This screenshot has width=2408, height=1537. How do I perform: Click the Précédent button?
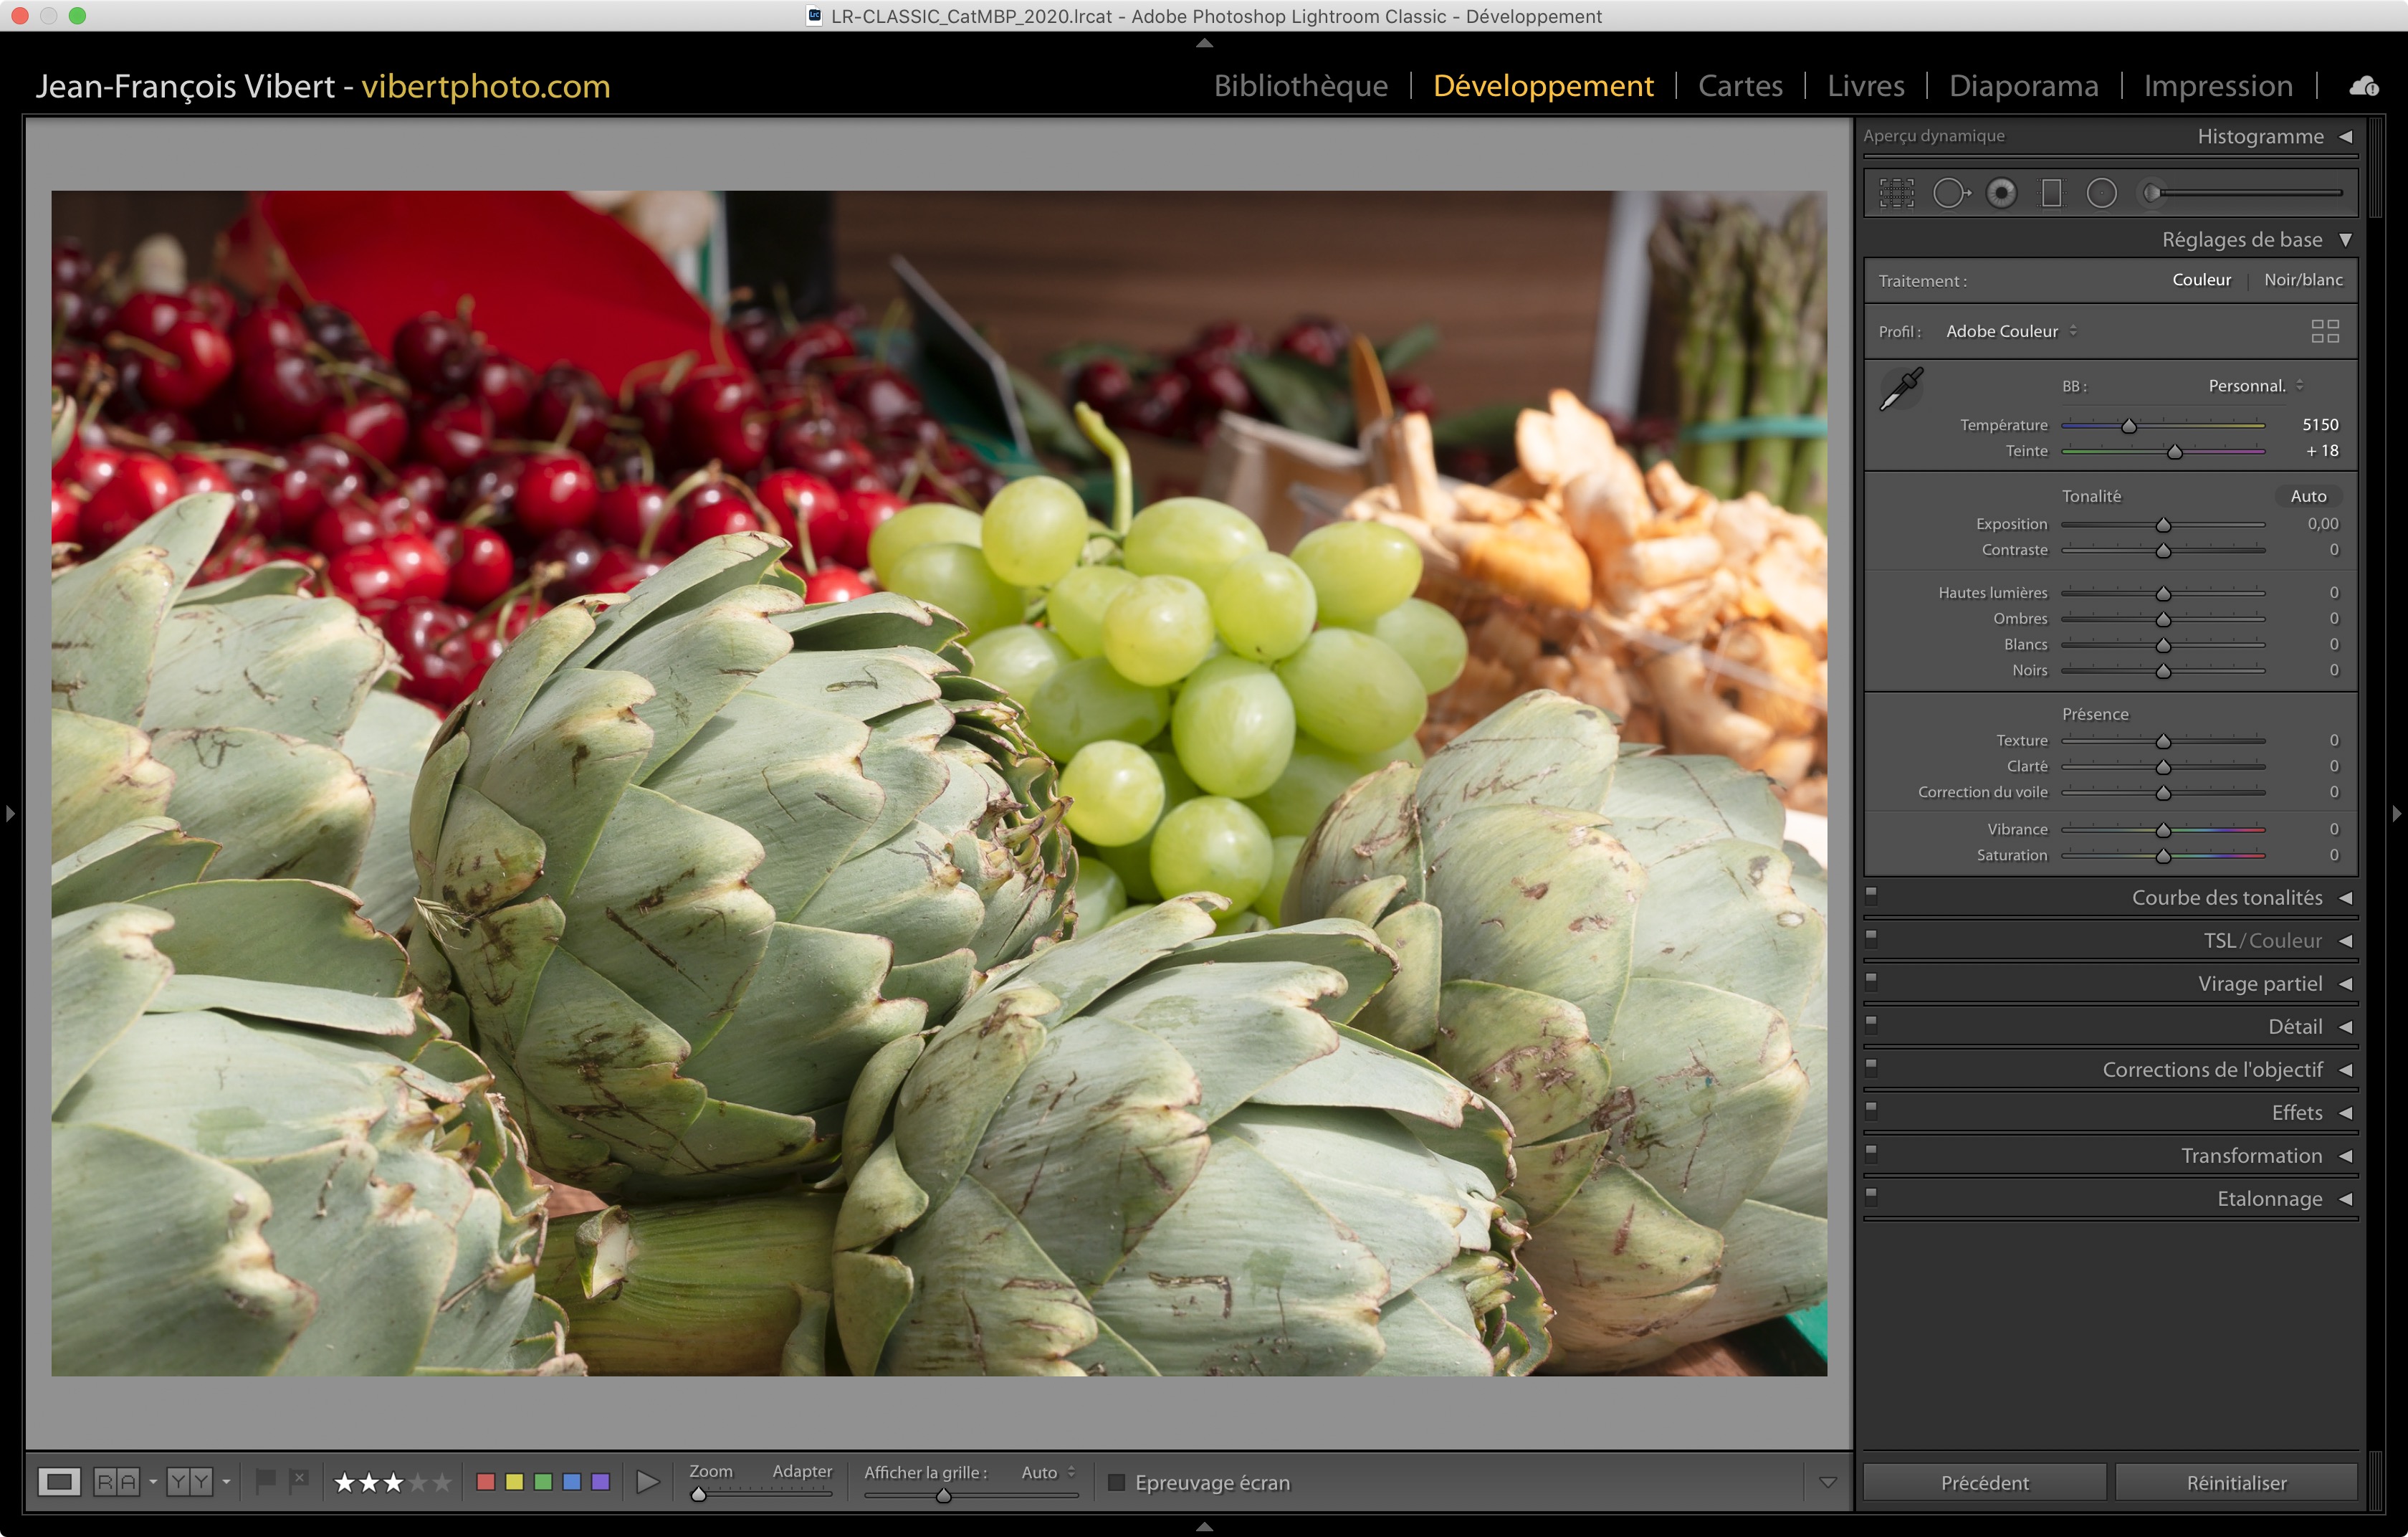[1984, 1482]
